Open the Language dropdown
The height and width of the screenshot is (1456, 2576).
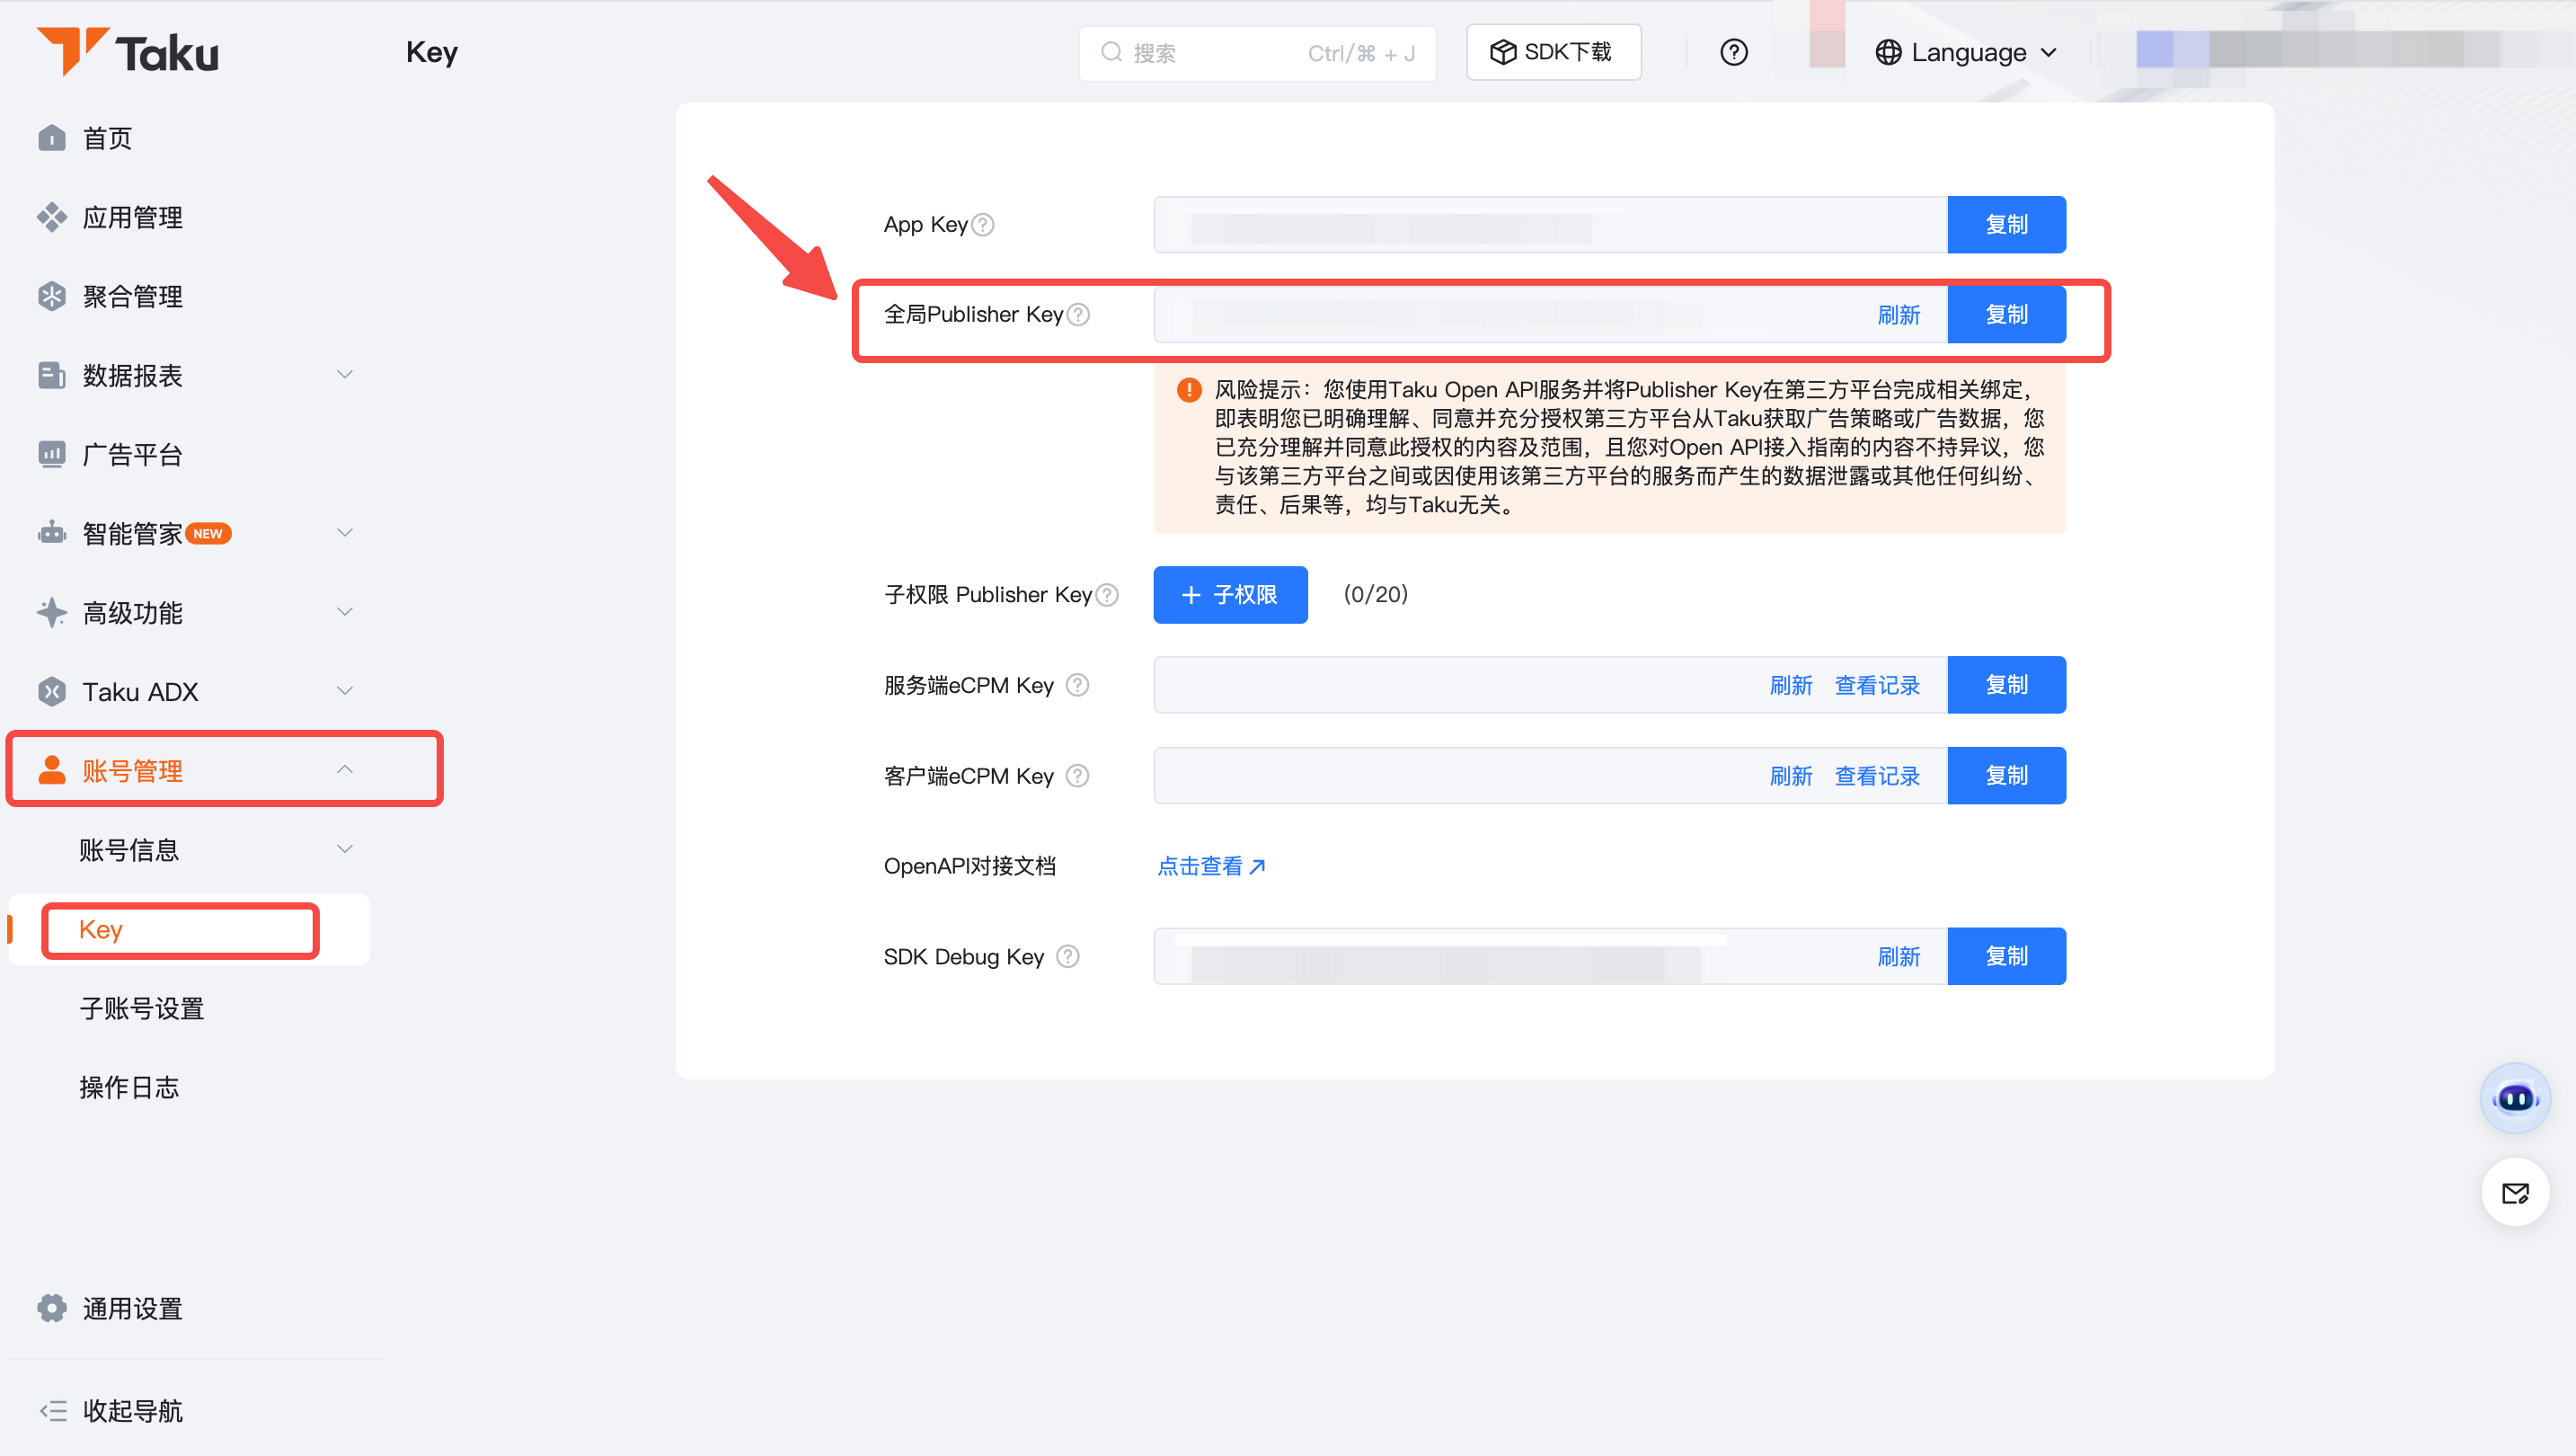pos(1966,52)
